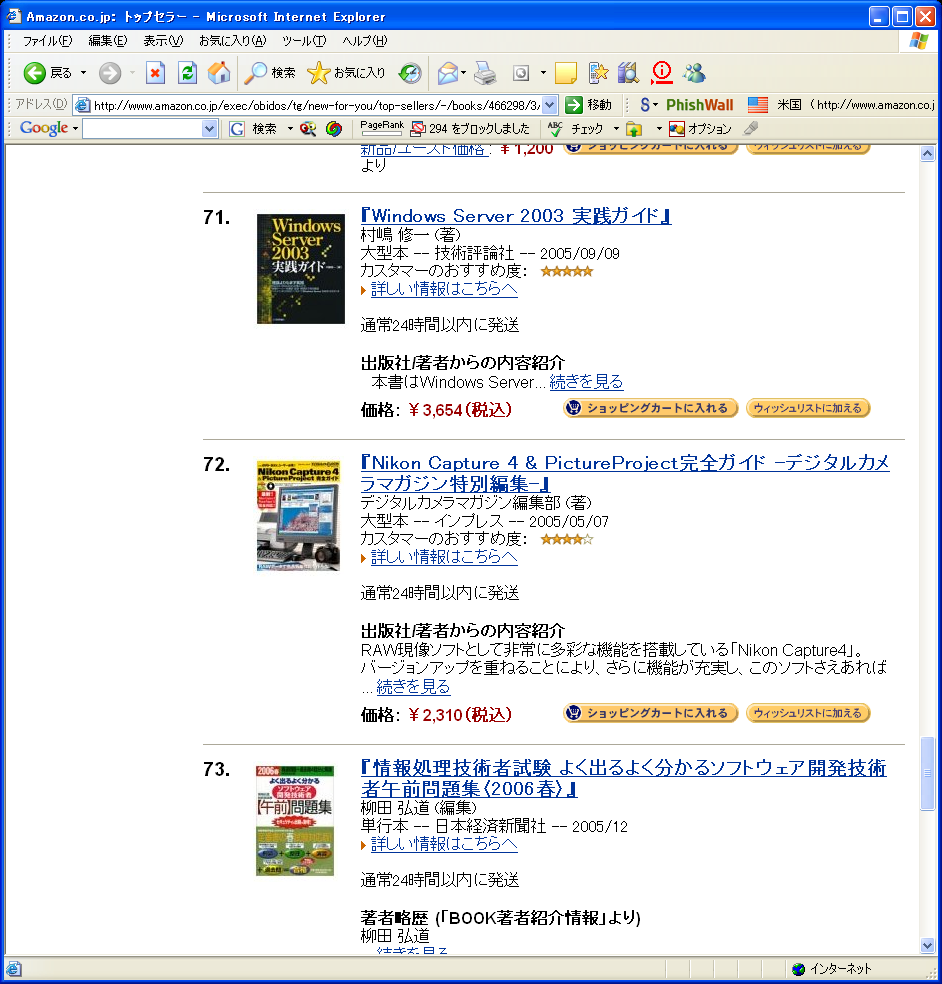Screen dimensions: 942x984
Task: Open the History clock icon in the toolbar
Action: click(410, 73)
